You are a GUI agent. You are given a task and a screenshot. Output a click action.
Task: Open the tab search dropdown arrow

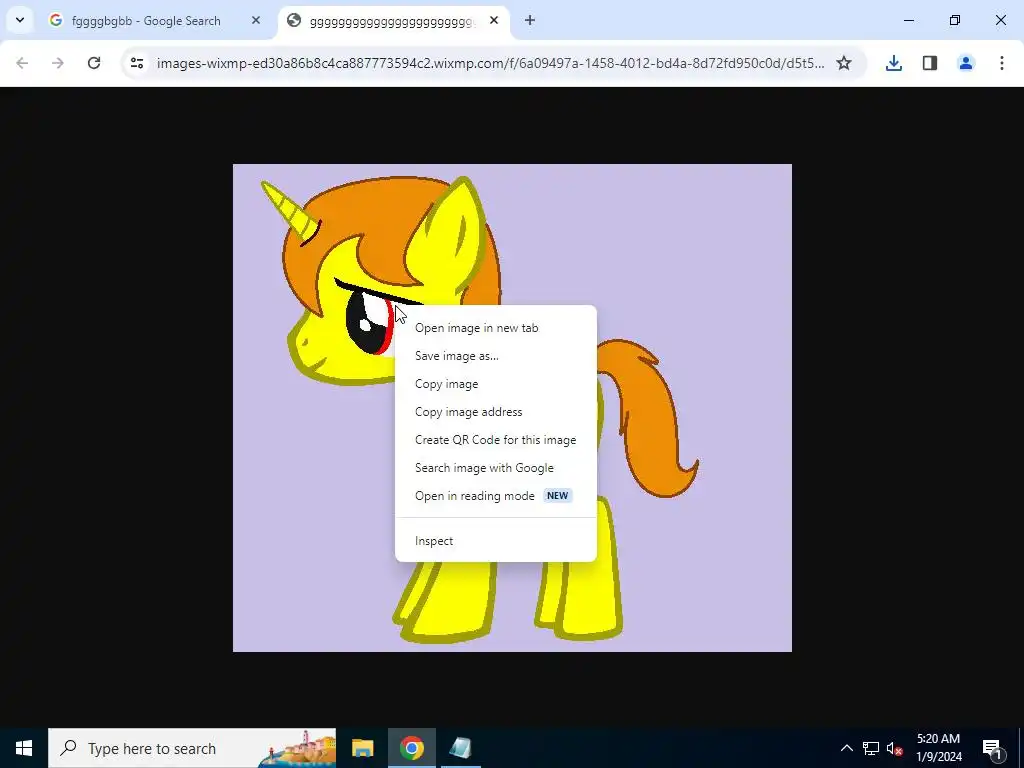click(20, 20)
